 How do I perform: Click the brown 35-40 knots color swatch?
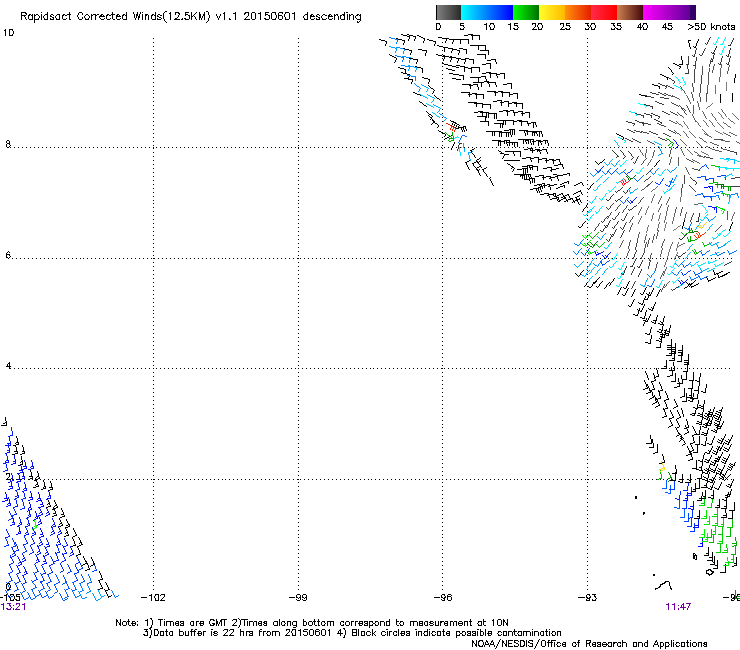click(x=630, y=12)
